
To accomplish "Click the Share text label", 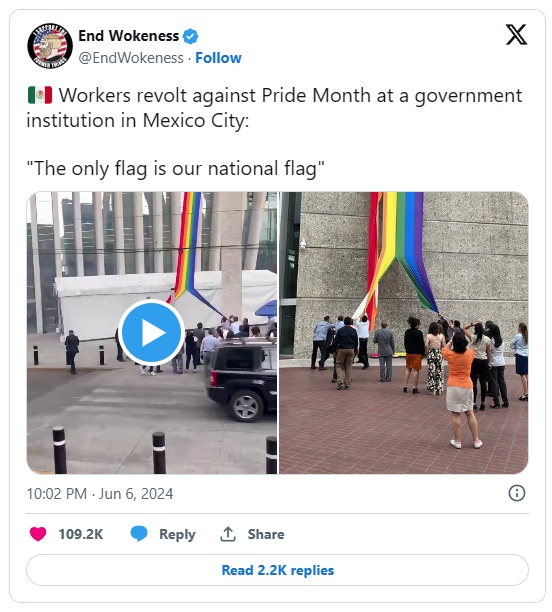I will point(266,534).
